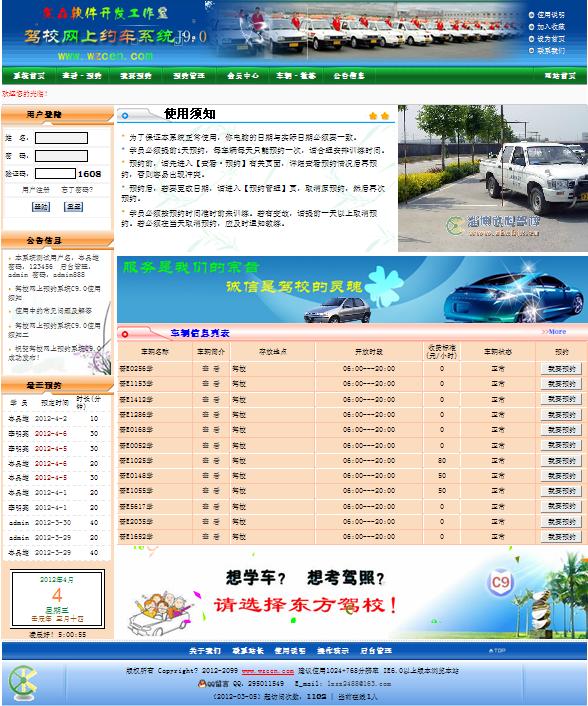Click the reserve button for vehicle 0256

561,369
